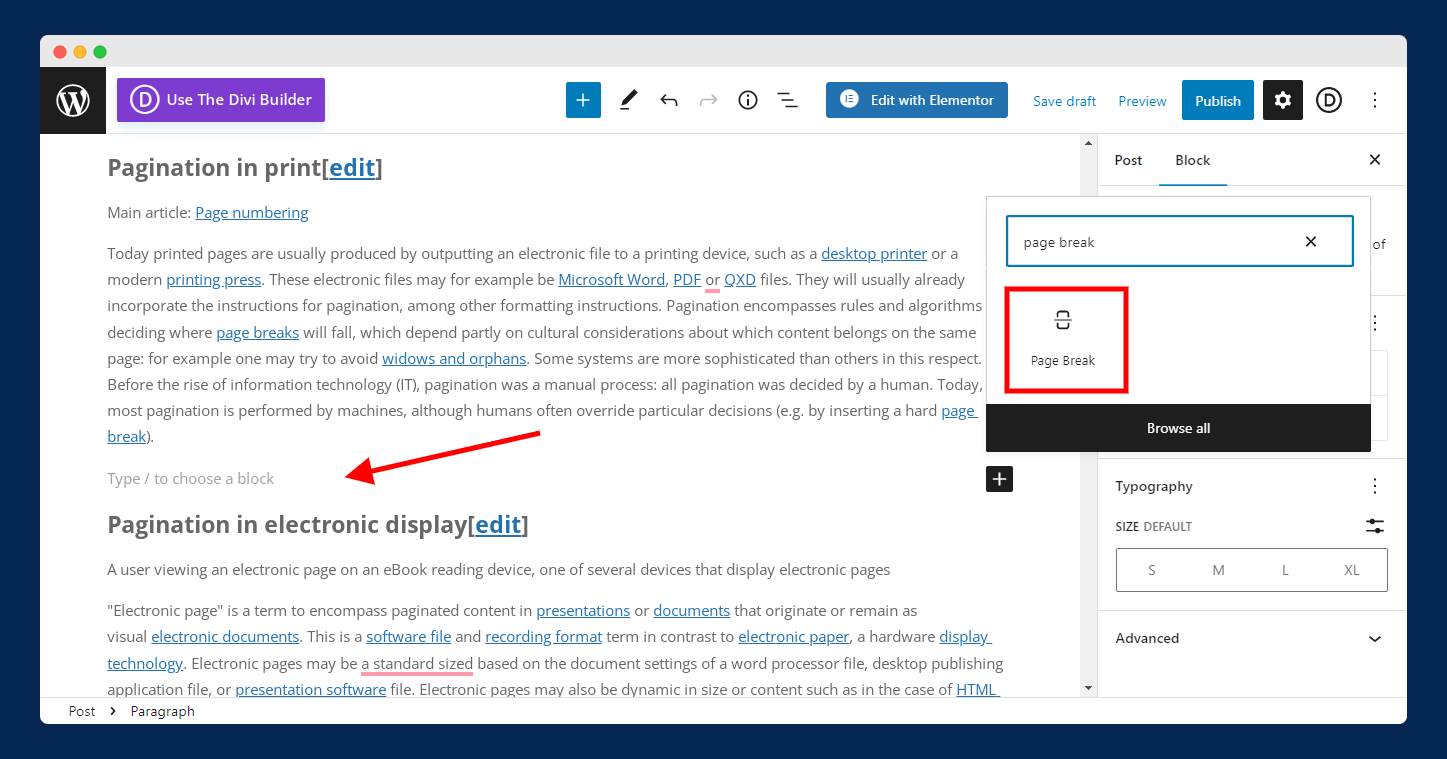Select font size XL
The image size is (1447, 759).
click(x=1352, y=570)
